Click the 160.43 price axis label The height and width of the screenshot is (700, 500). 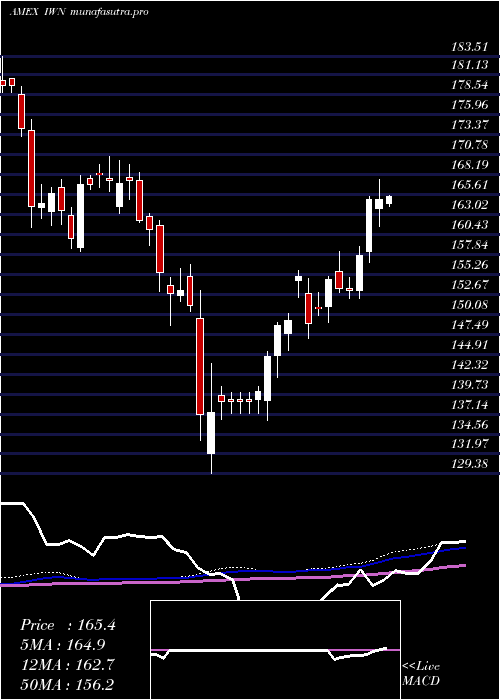469,225
